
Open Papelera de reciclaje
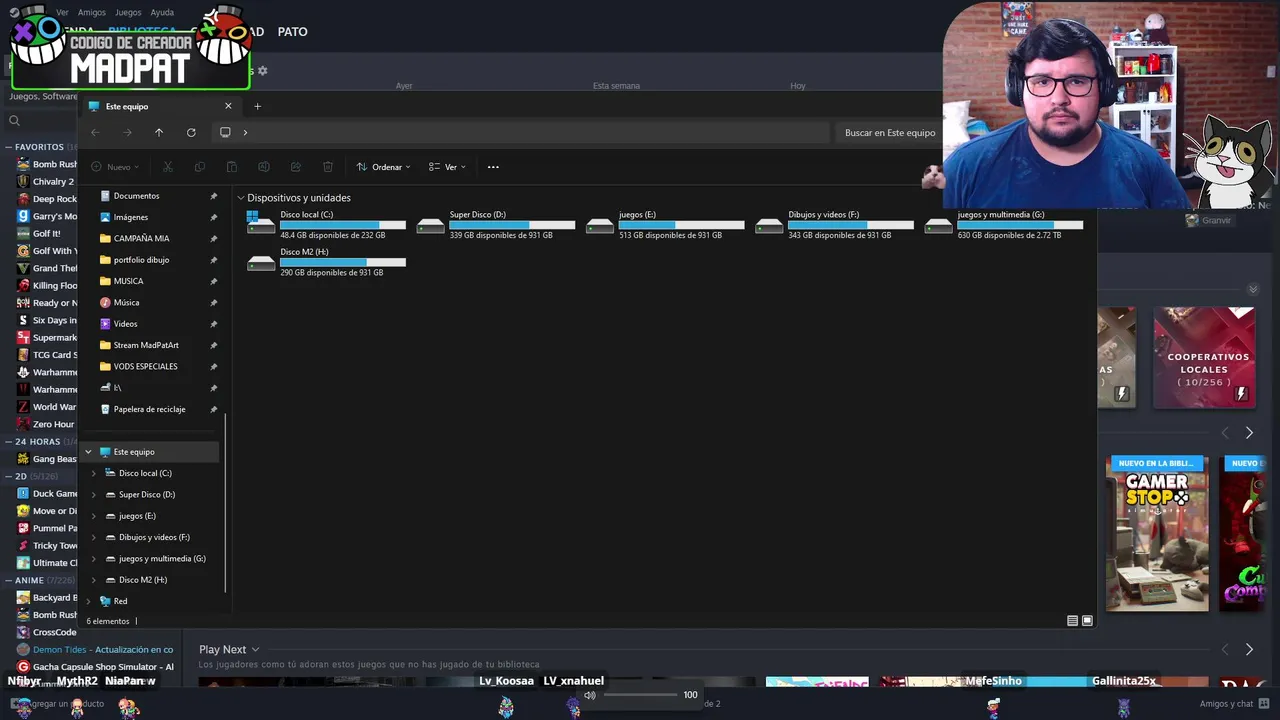click(x=149, y=409)
